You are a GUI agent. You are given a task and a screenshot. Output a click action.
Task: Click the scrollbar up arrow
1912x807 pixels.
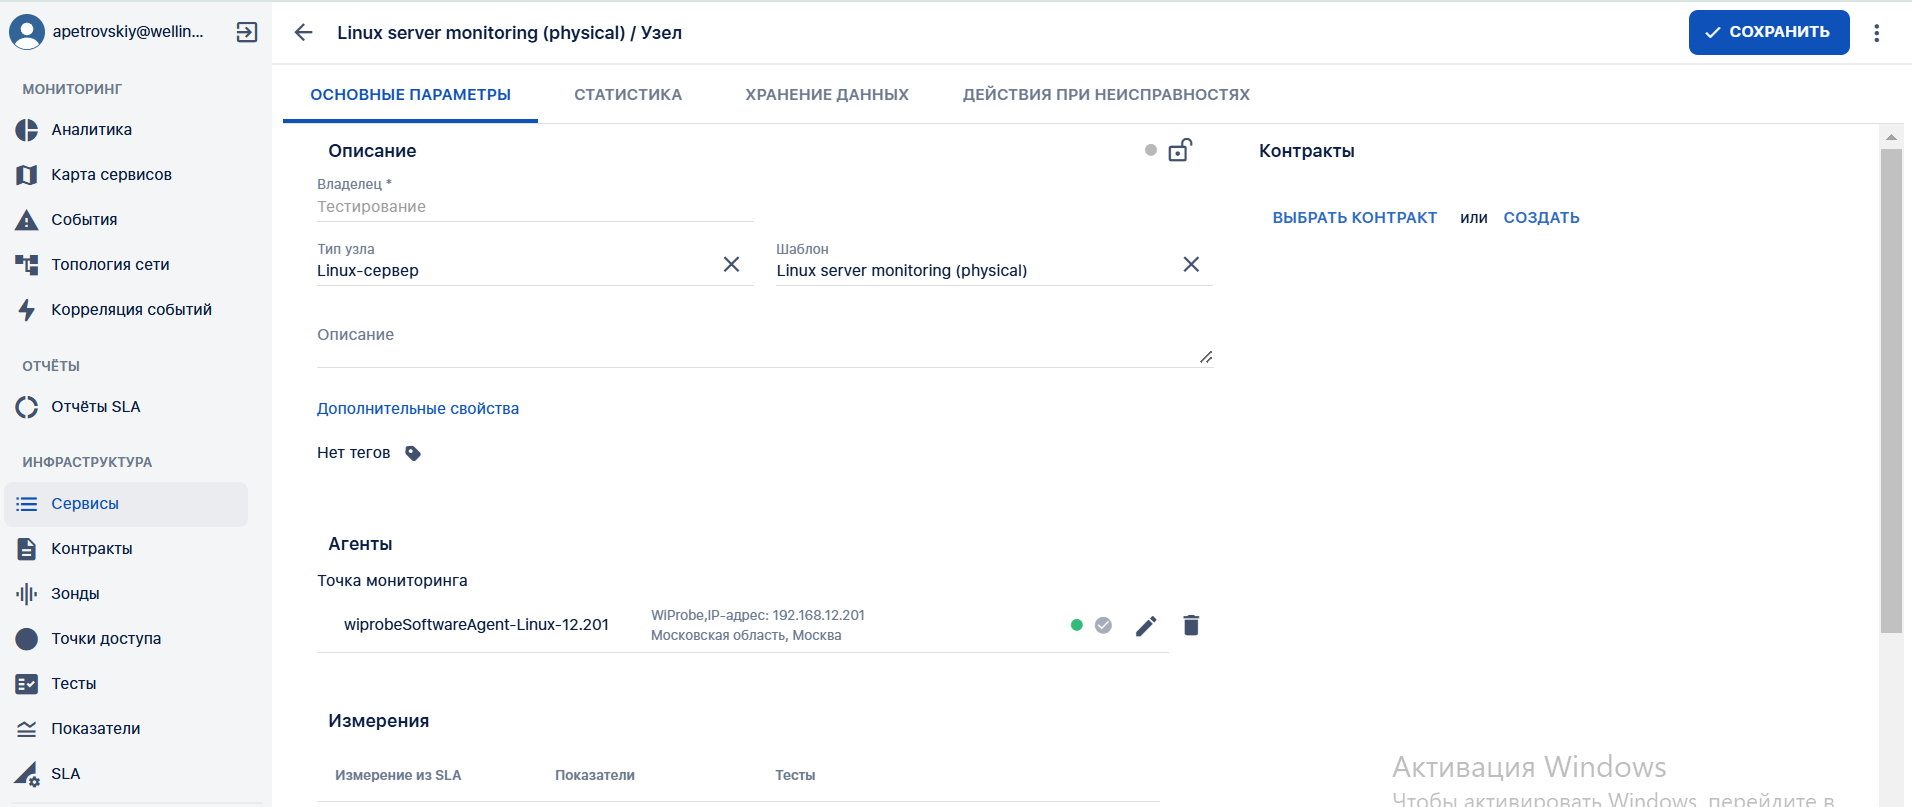[x=1891, y=136]
